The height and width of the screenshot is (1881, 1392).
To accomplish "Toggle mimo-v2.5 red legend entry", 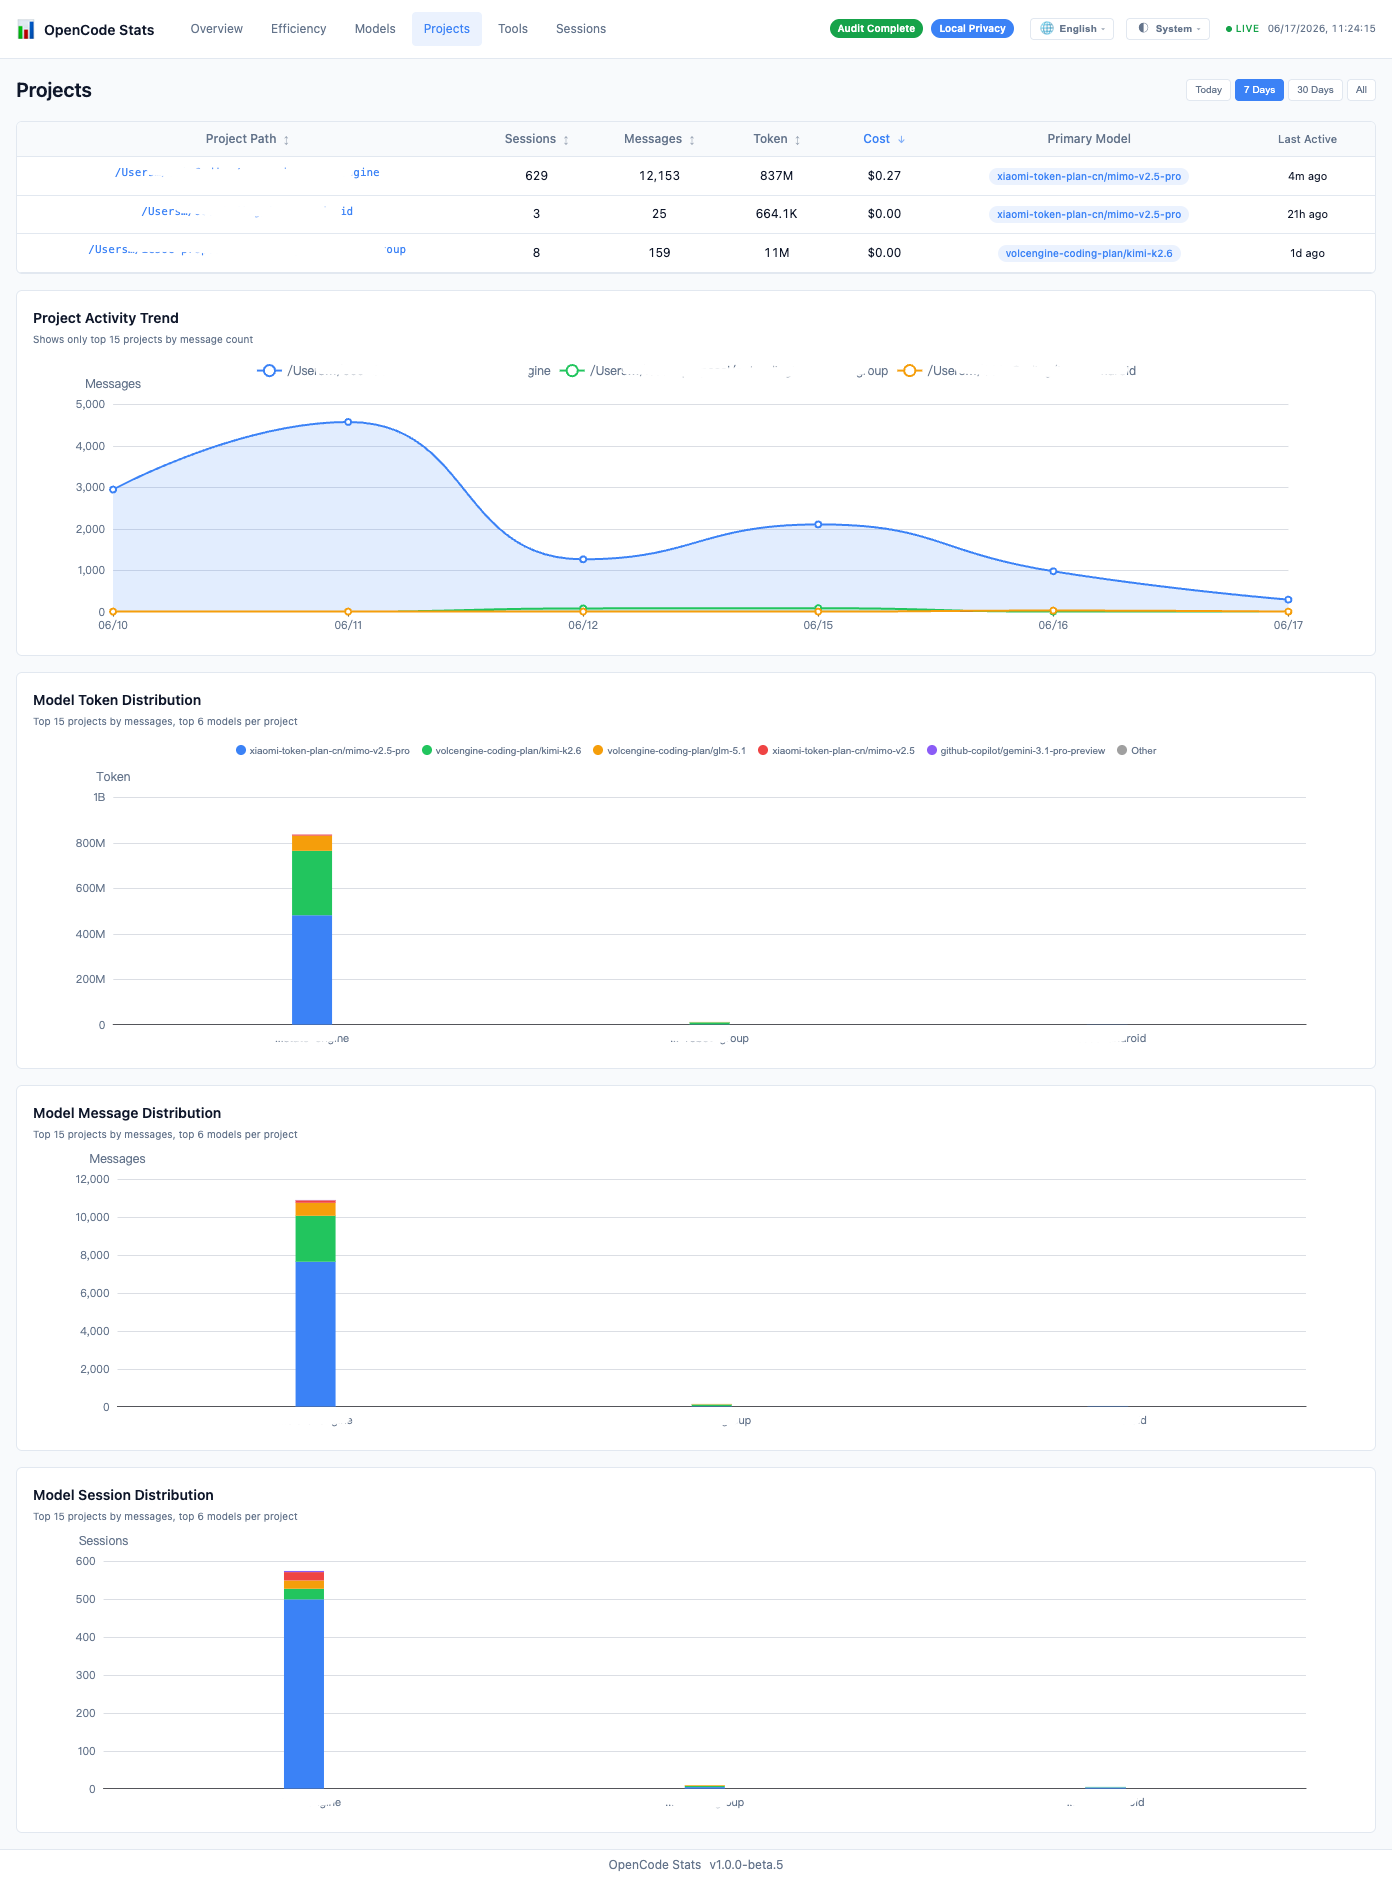I will 837,751.
